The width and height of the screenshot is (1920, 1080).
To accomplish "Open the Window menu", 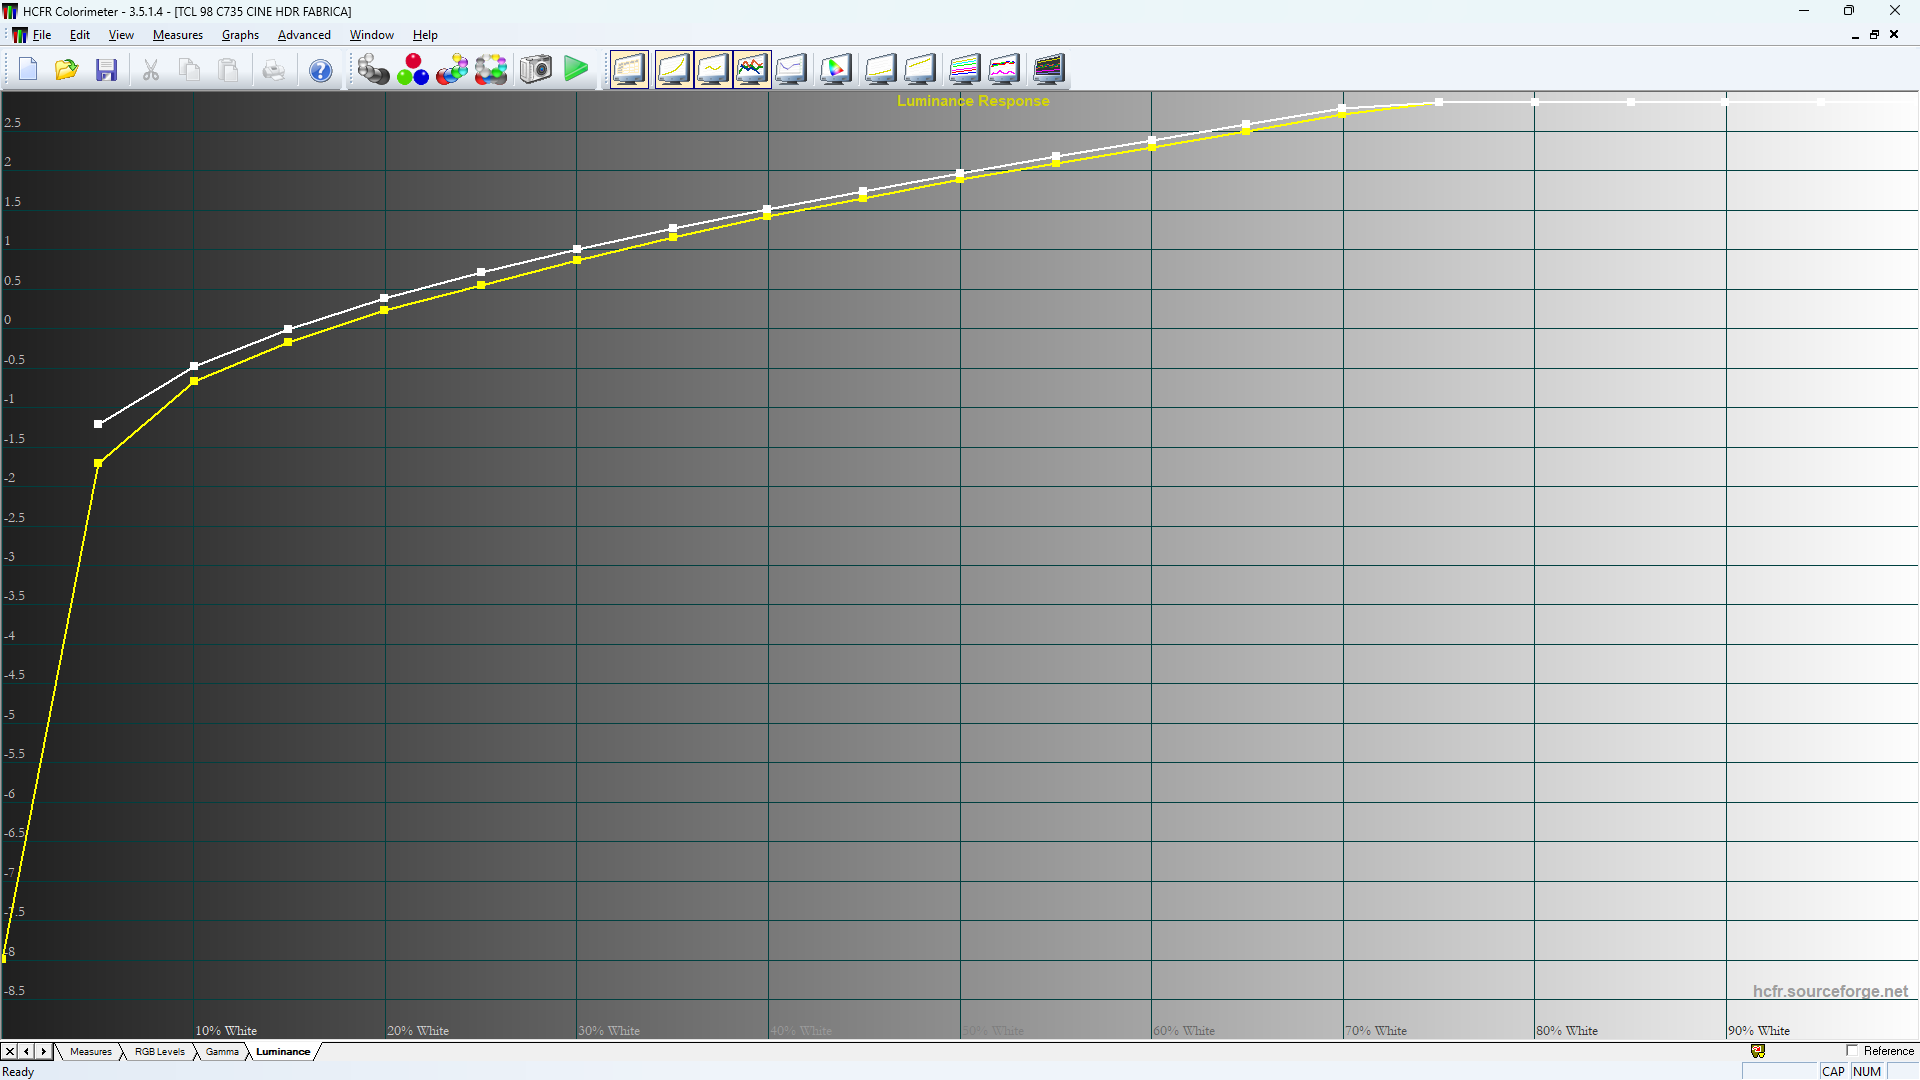I will [x=372, y=35].
